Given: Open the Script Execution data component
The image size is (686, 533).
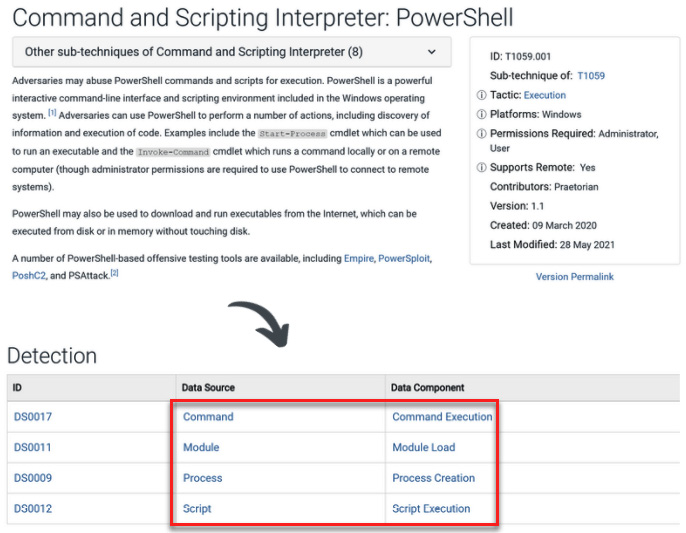Looking at the screenshot, I should [431, 508].
